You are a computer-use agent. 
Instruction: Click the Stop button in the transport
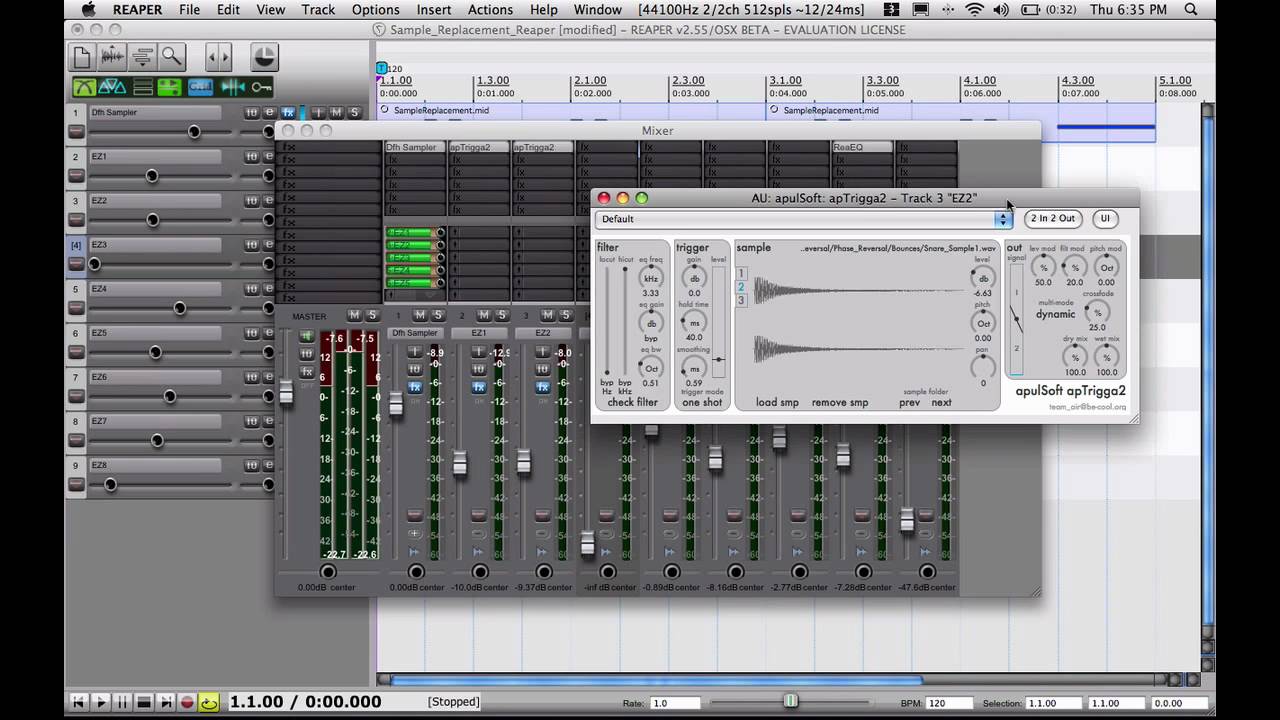point(144,703)
